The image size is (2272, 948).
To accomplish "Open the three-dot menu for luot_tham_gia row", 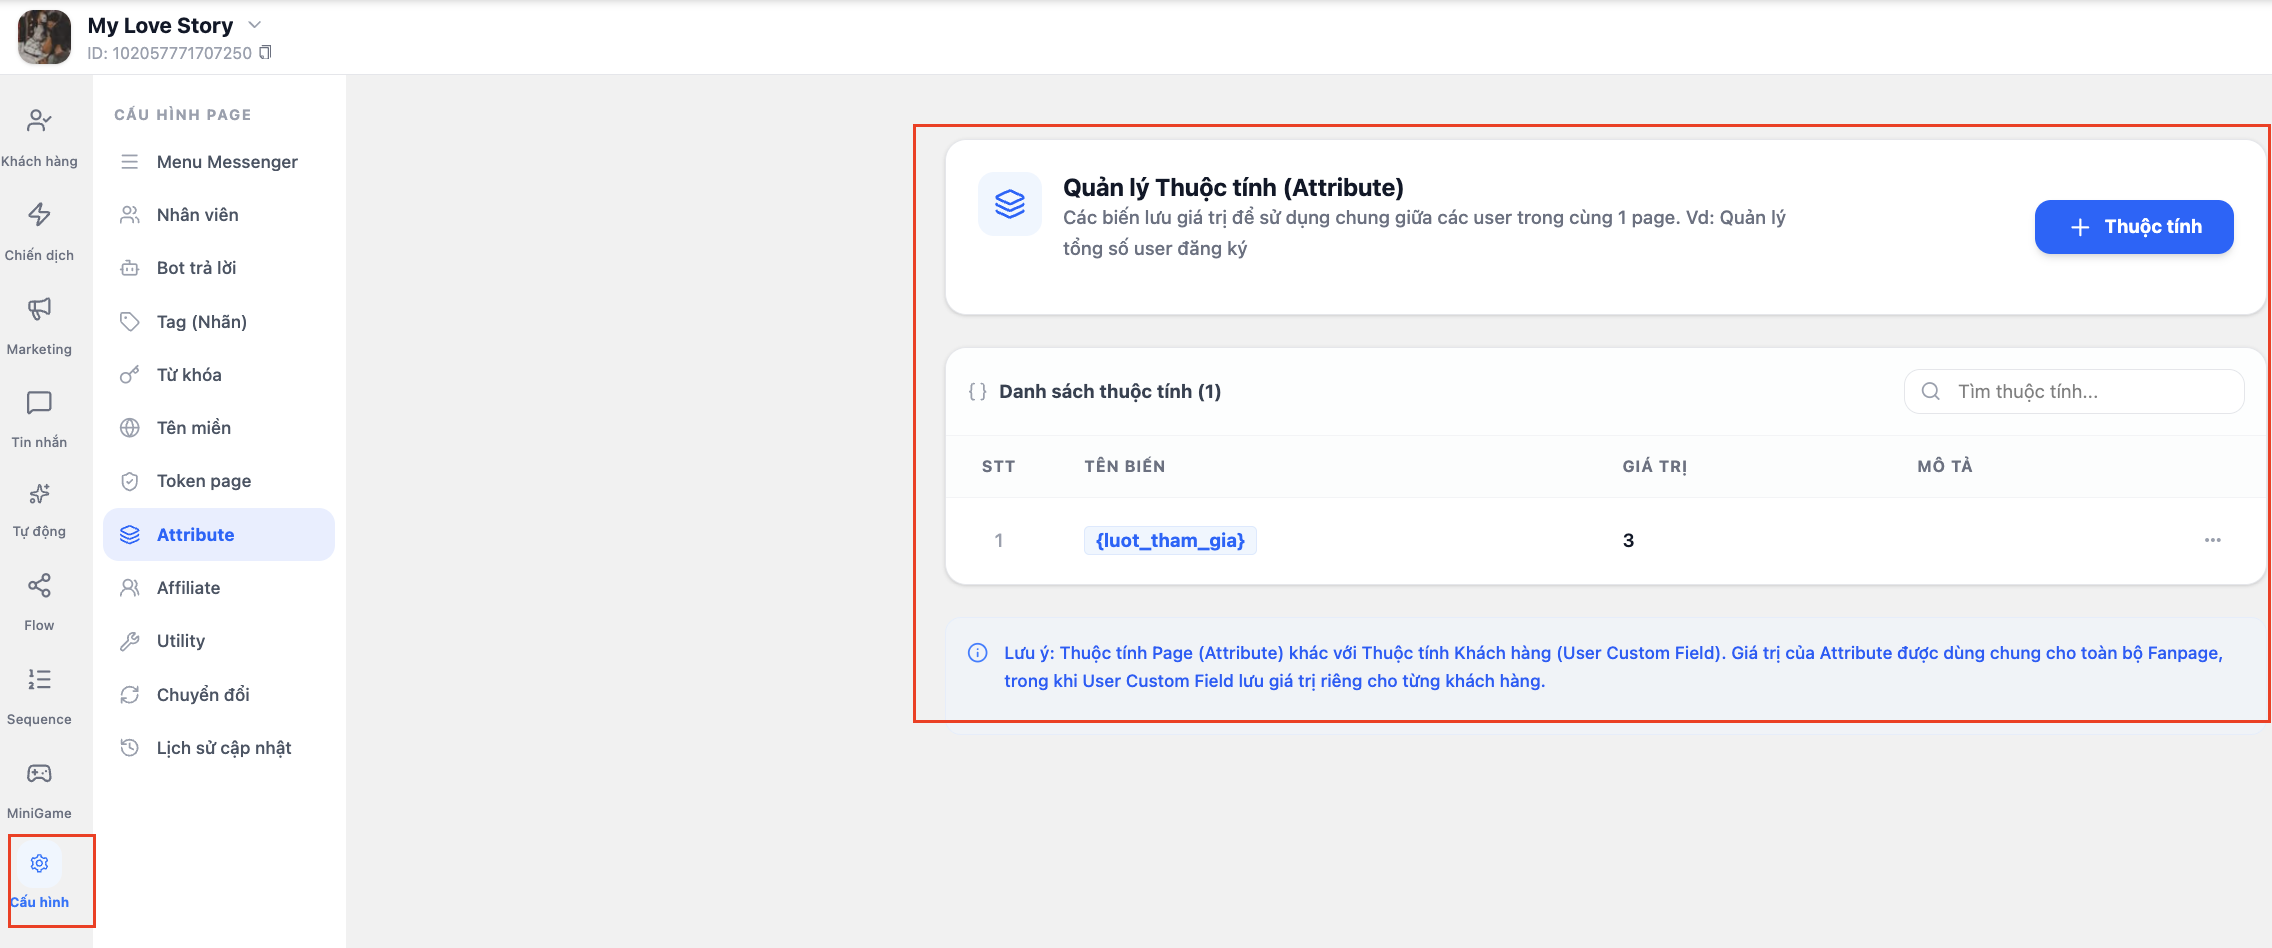I will pyautogui.click(x=2212, y=540).
